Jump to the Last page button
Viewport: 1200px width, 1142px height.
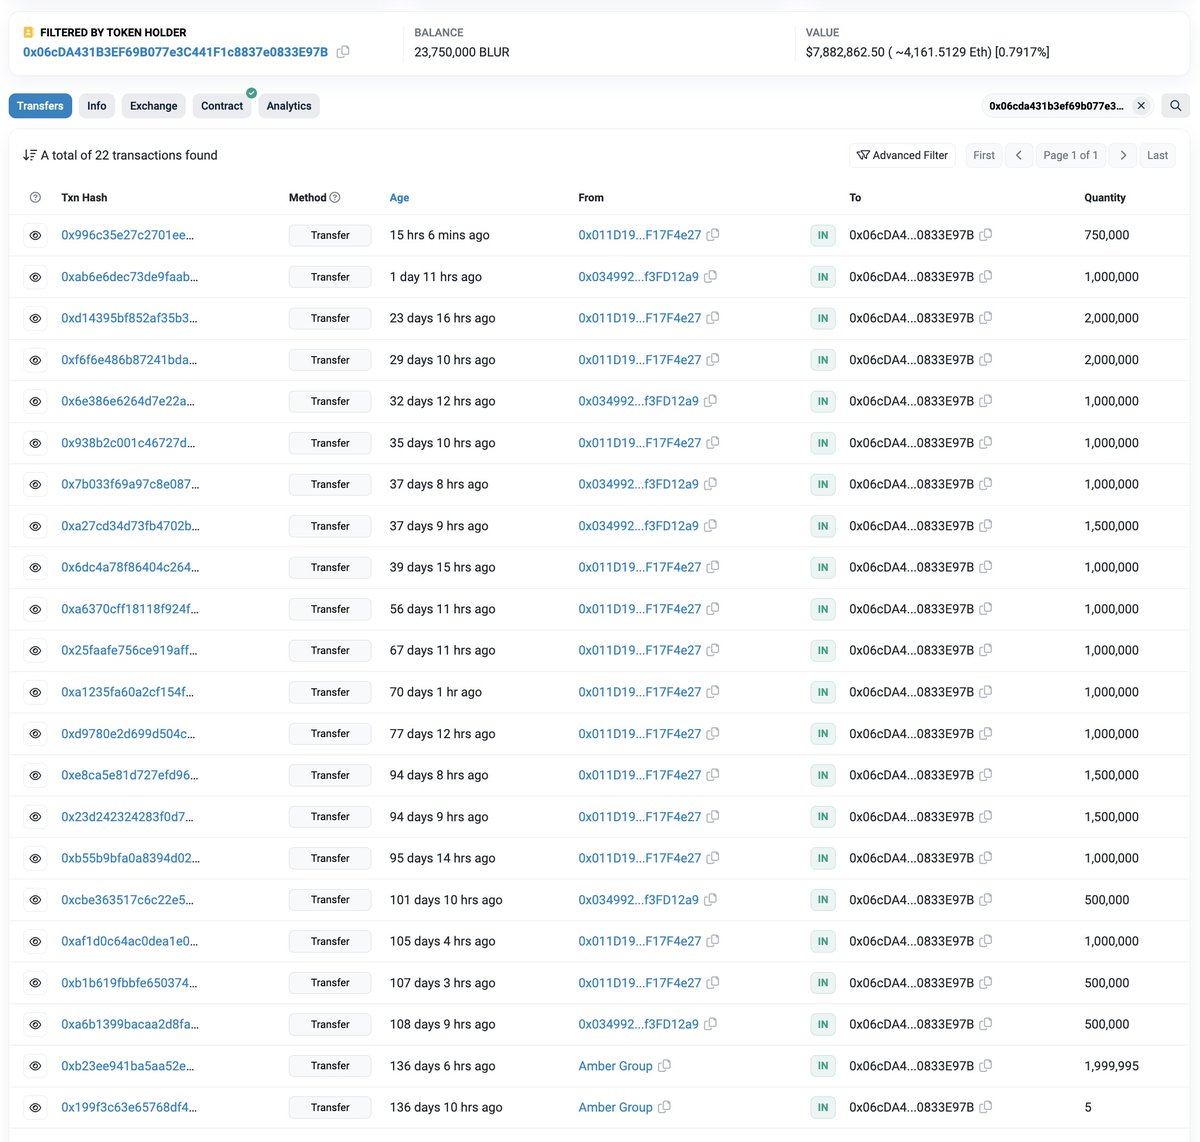click(x=1157, y=155)
